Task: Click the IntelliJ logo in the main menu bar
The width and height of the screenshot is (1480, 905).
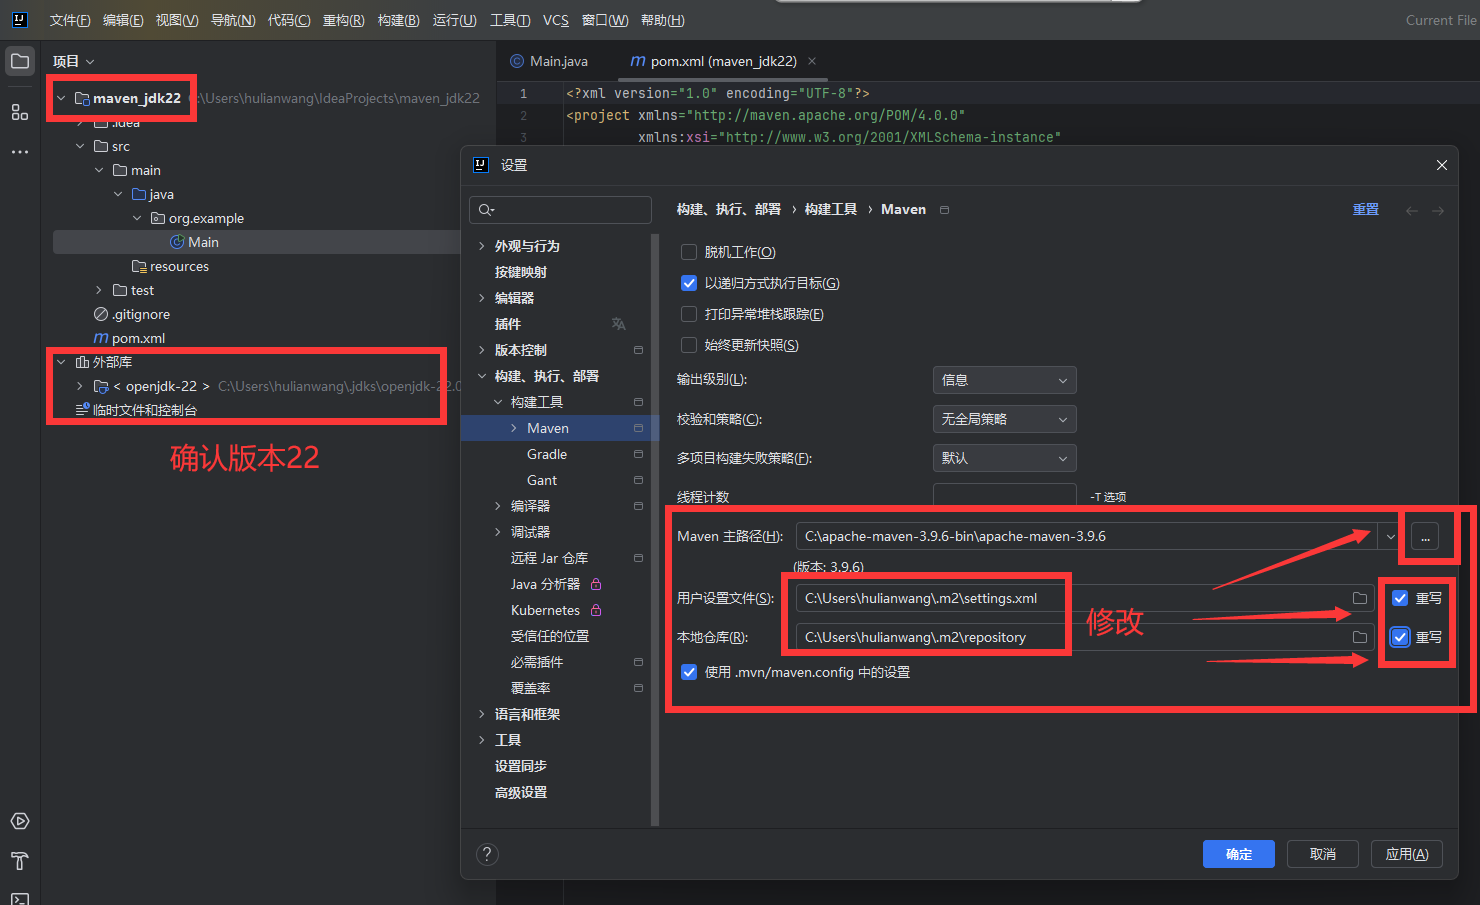Action: coord(19,20)
